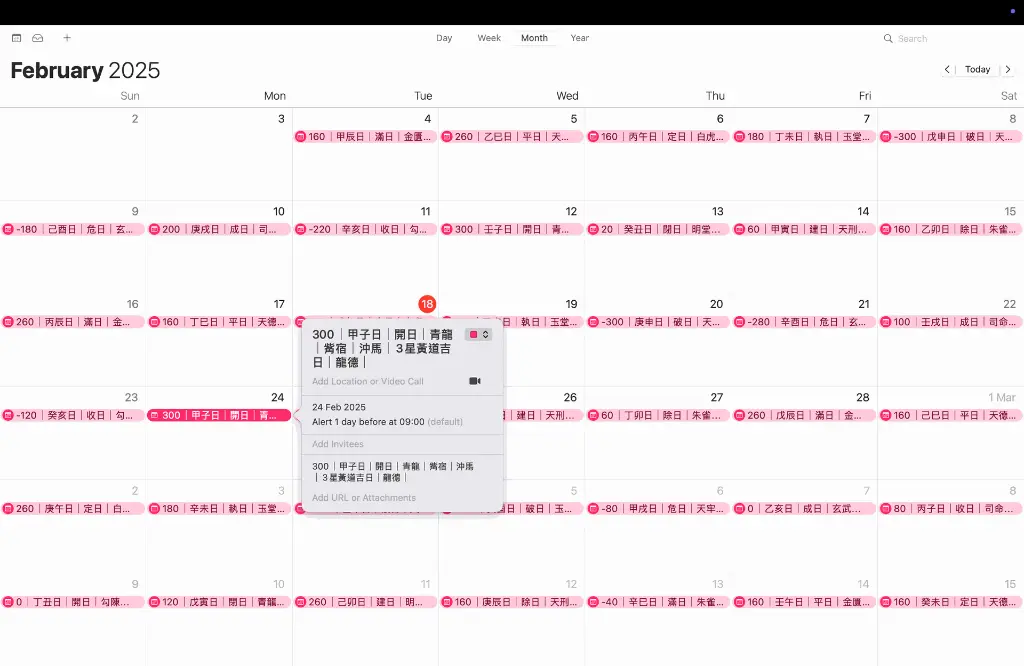Switch to Day view
Screen dimensions: 1024x666
pos(444,38)
